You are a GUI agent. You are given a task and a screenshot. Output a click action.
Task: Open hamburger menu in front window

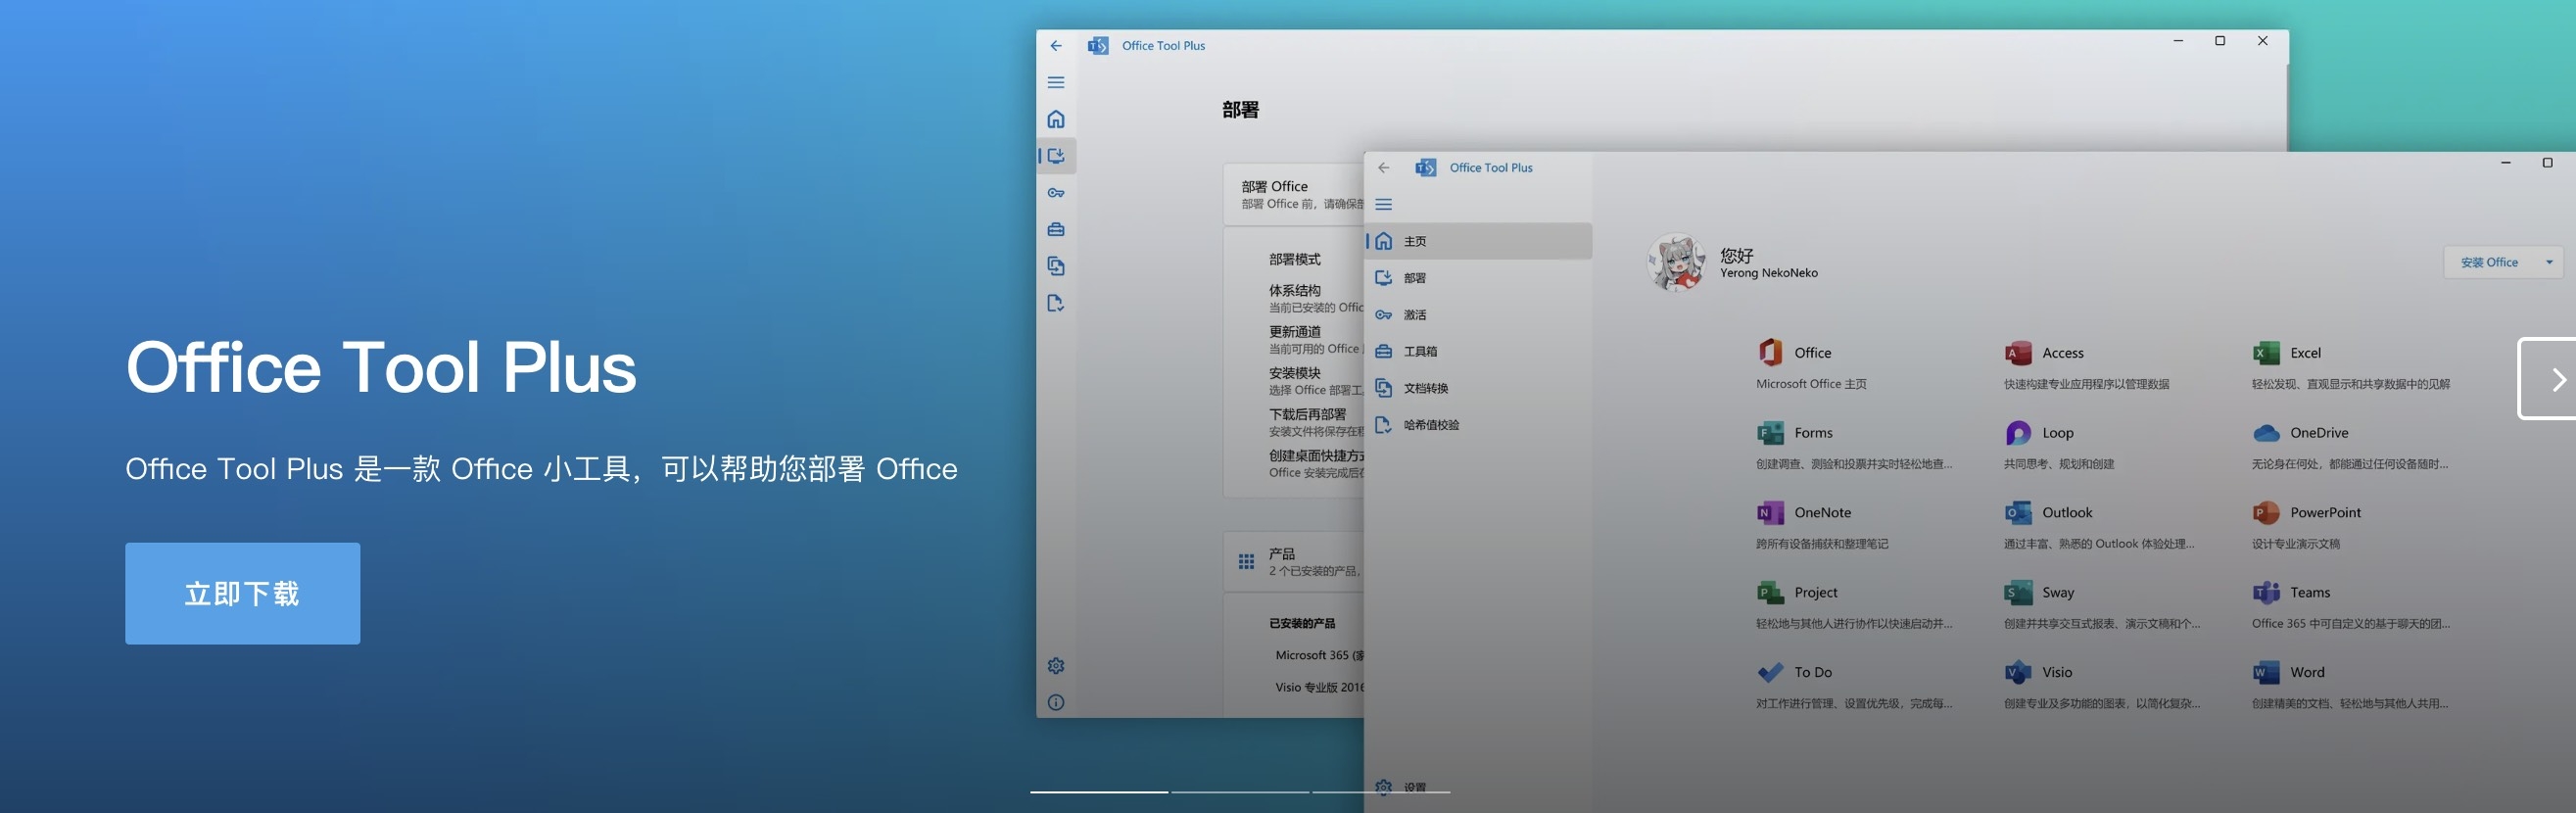coord(1384,204)
